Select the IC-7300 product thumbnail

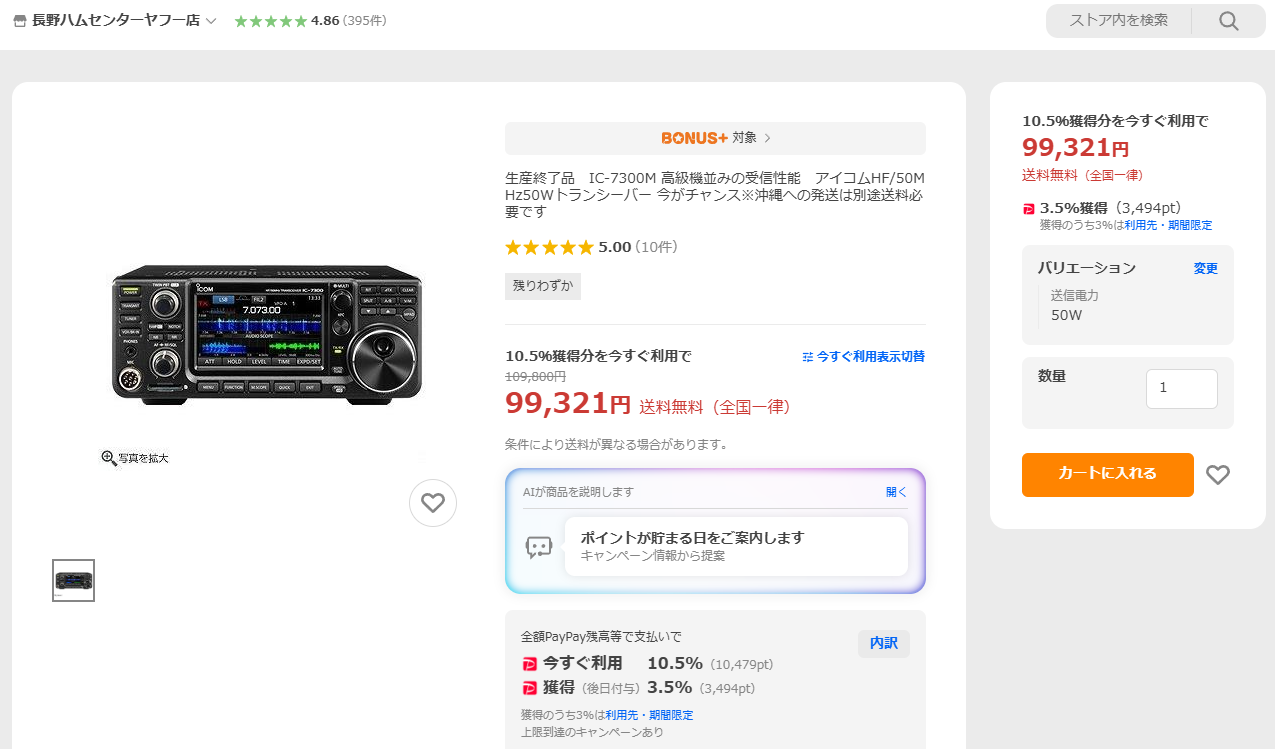pyautogui.click(x=74, y=580)
